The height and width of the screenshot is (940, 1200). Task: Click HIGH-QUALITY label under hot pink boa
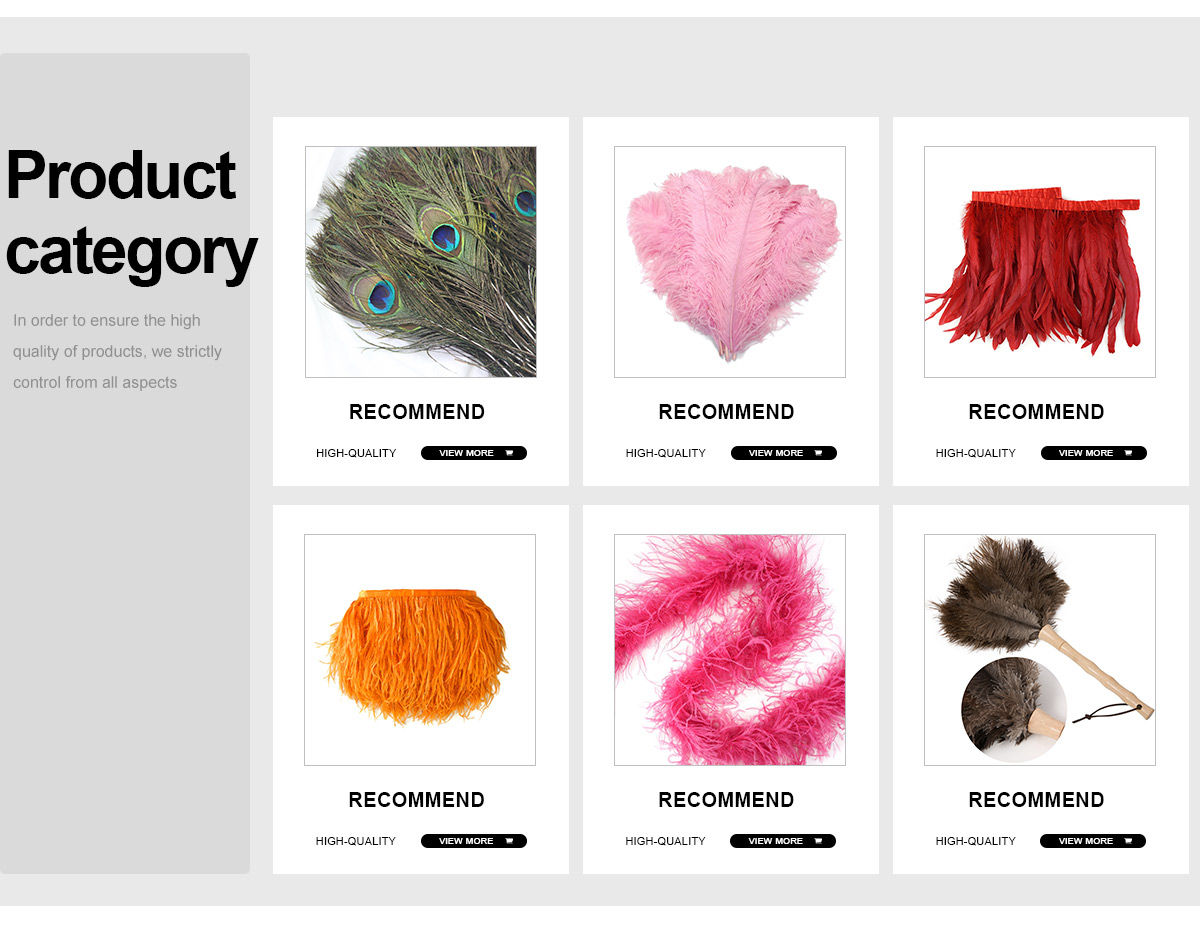click(666, 841)
